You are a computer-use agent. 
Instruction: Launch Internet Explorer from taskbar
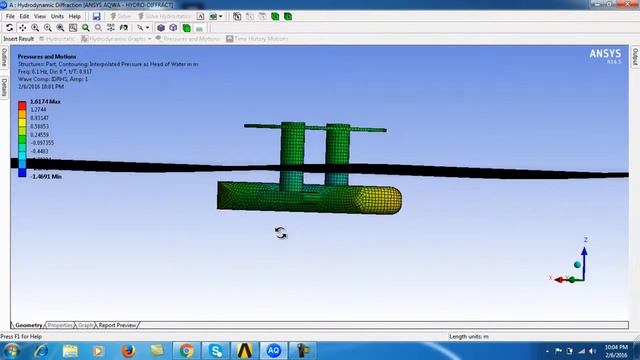pos(41,351)
